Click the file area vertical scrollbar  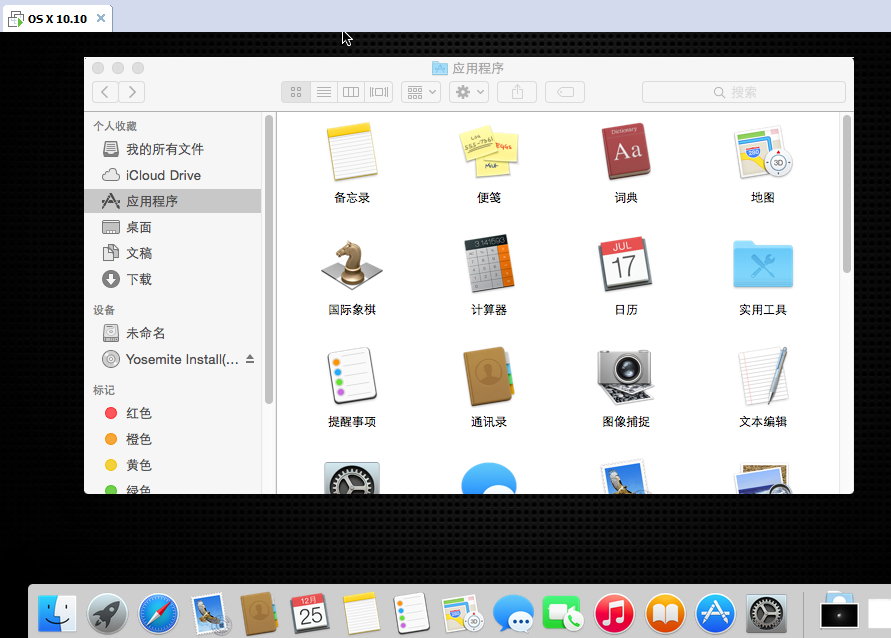[847, 194]
